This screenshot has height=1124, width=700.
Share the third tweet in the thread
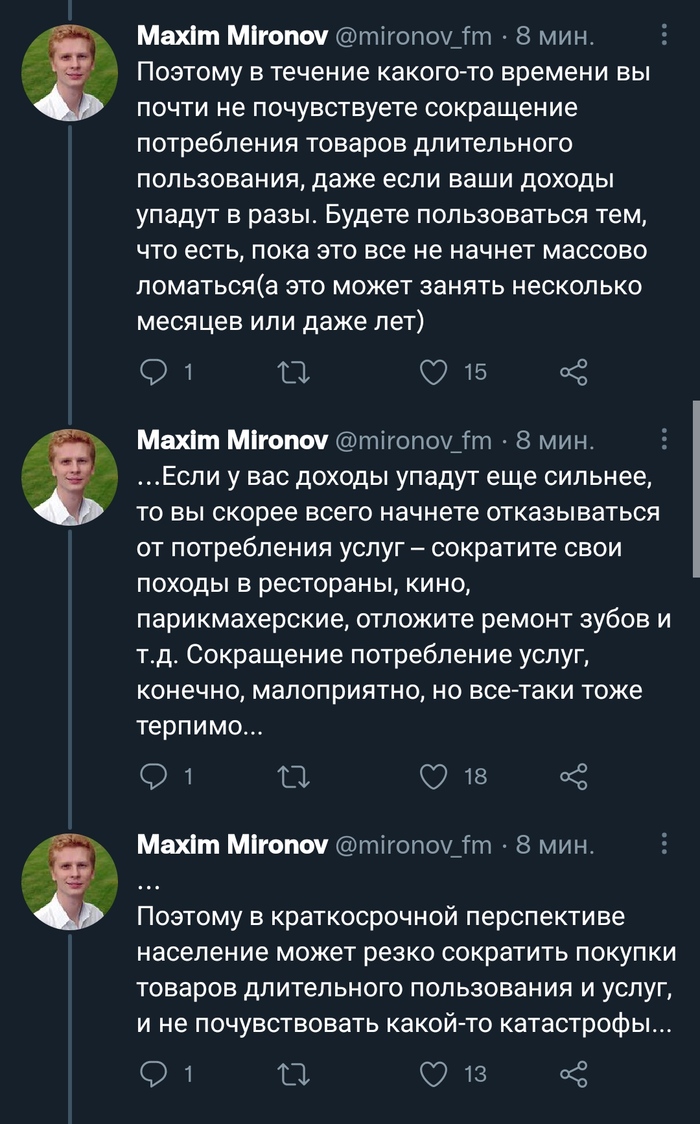[574, 1074]
